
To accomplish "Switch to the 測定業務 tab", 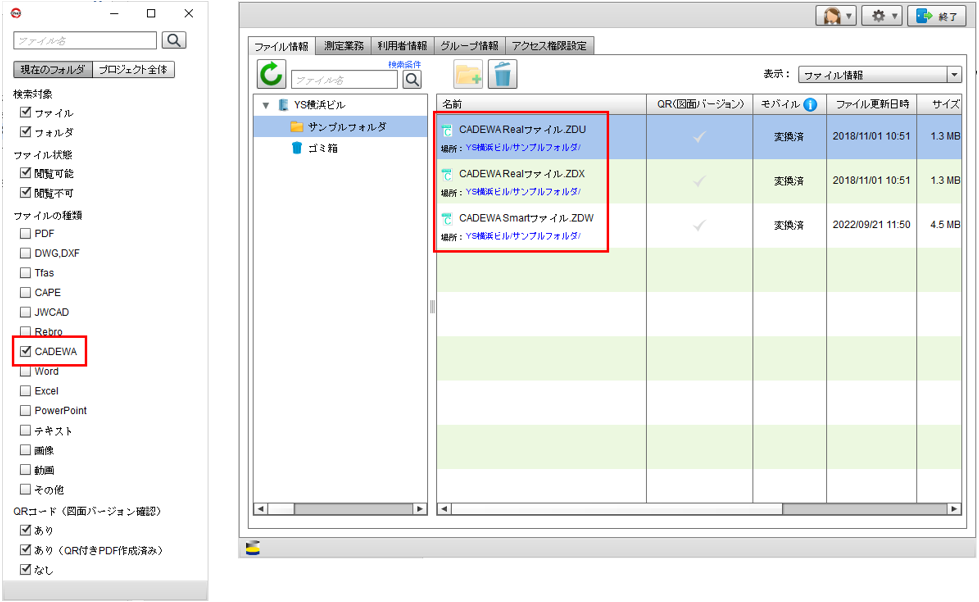I will pos(344,46).
